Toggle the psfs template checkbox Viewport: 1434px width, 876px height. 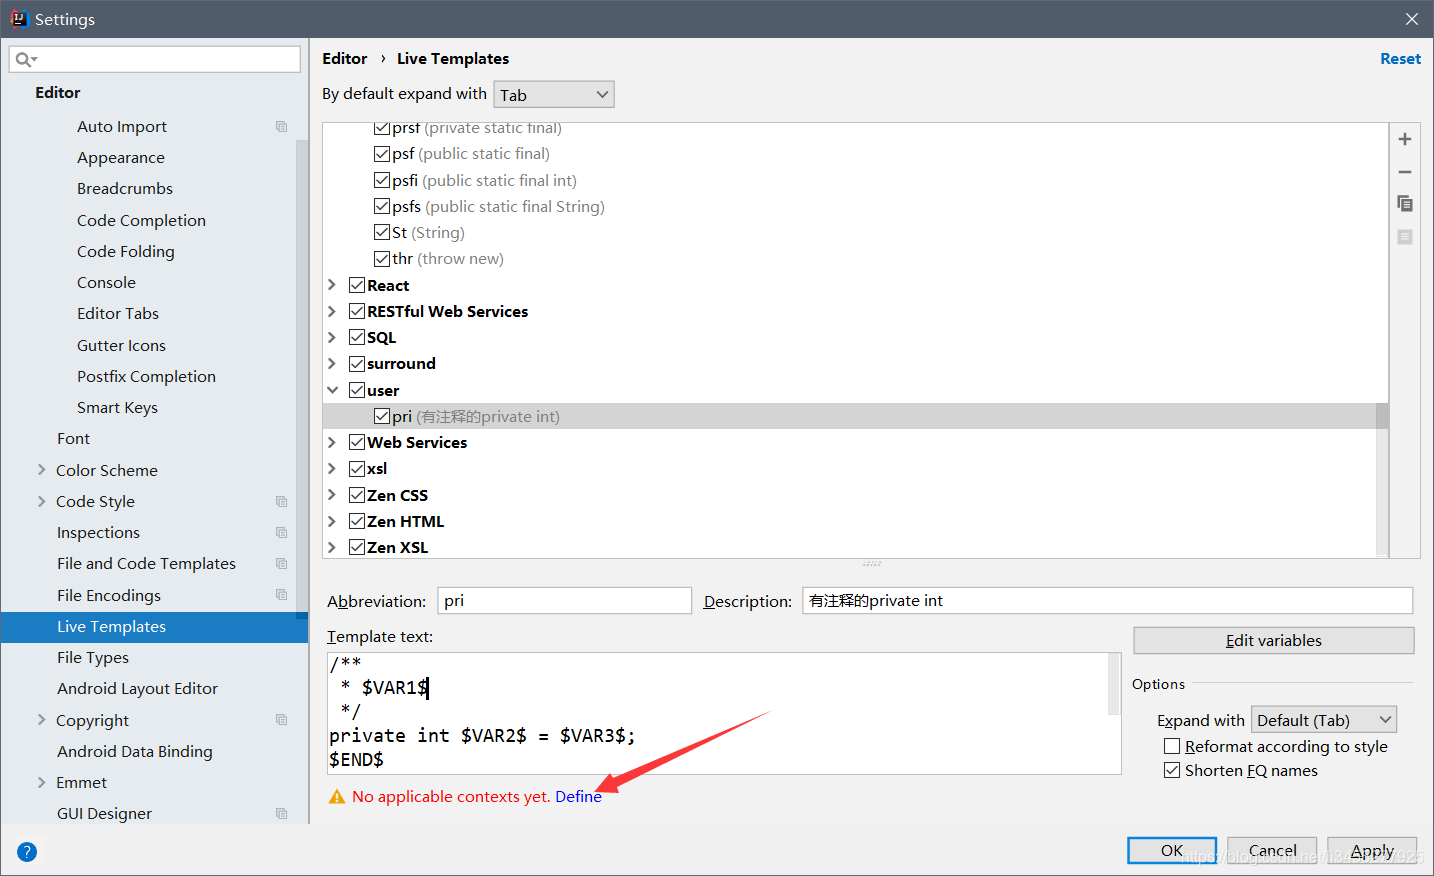[382, 206]
